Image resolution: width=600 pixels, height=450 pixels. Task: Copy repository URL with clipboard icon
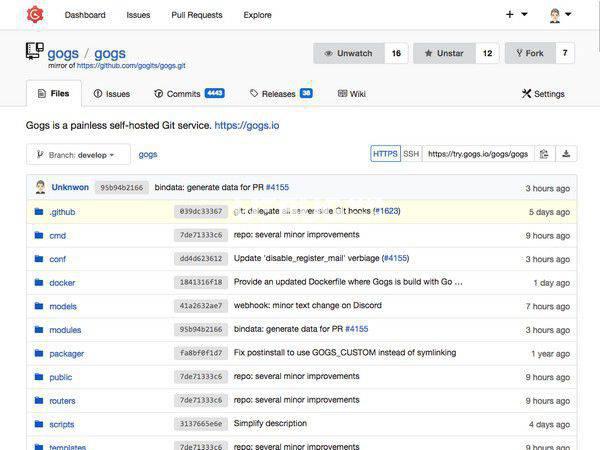pyautogui.click(x=544, y=154)
